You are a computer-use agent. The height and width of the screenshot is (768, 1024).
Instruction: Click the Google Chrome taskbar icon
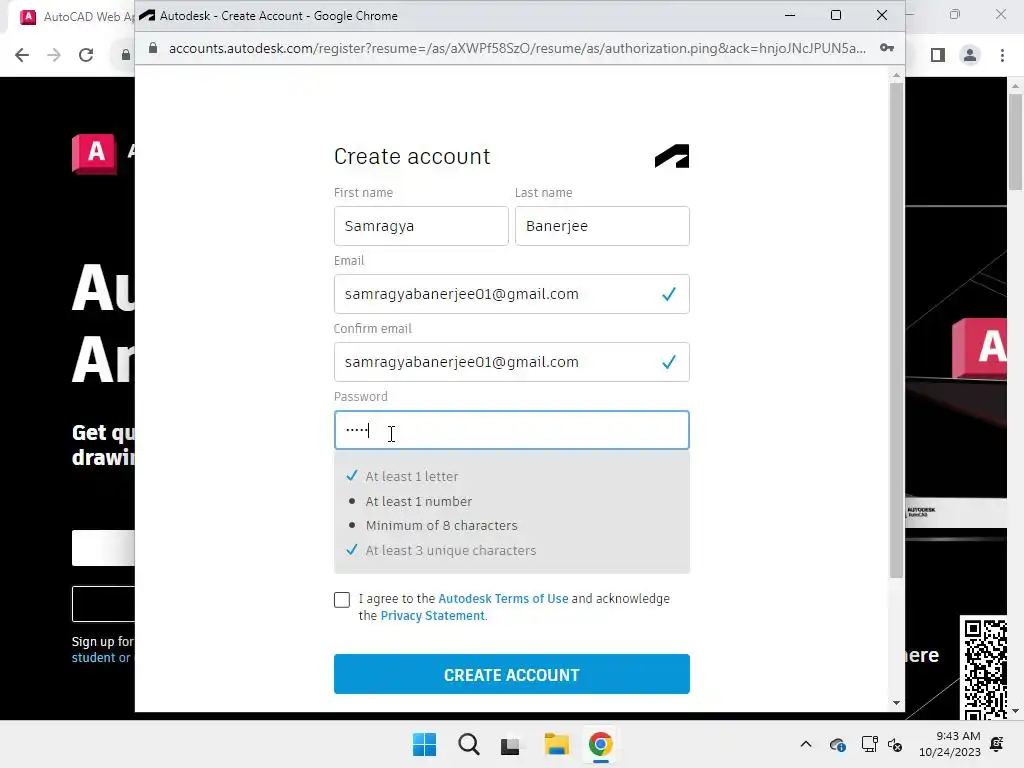600,744
